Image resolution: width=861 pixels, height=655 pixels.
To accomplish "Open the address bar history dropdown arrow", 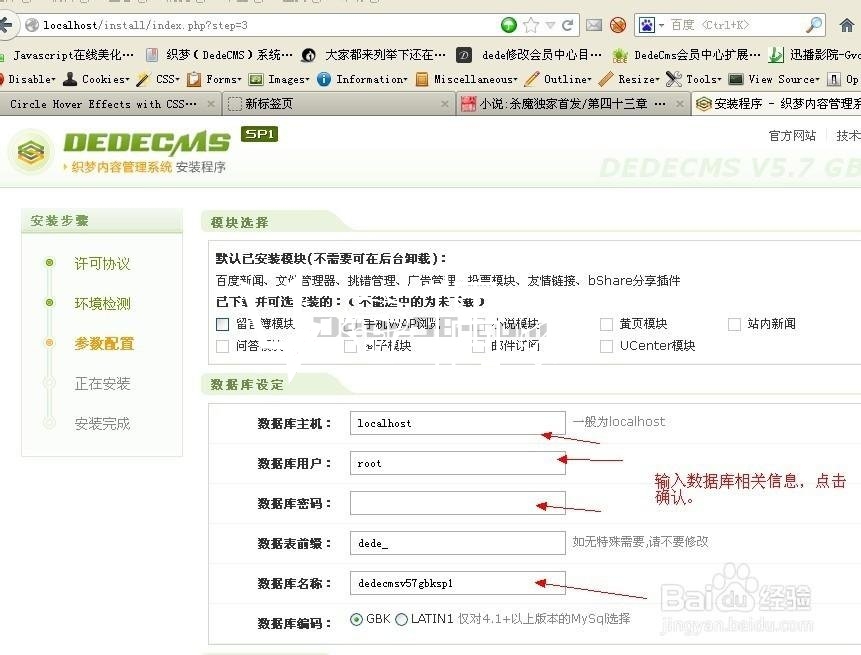I will [550, 25].
